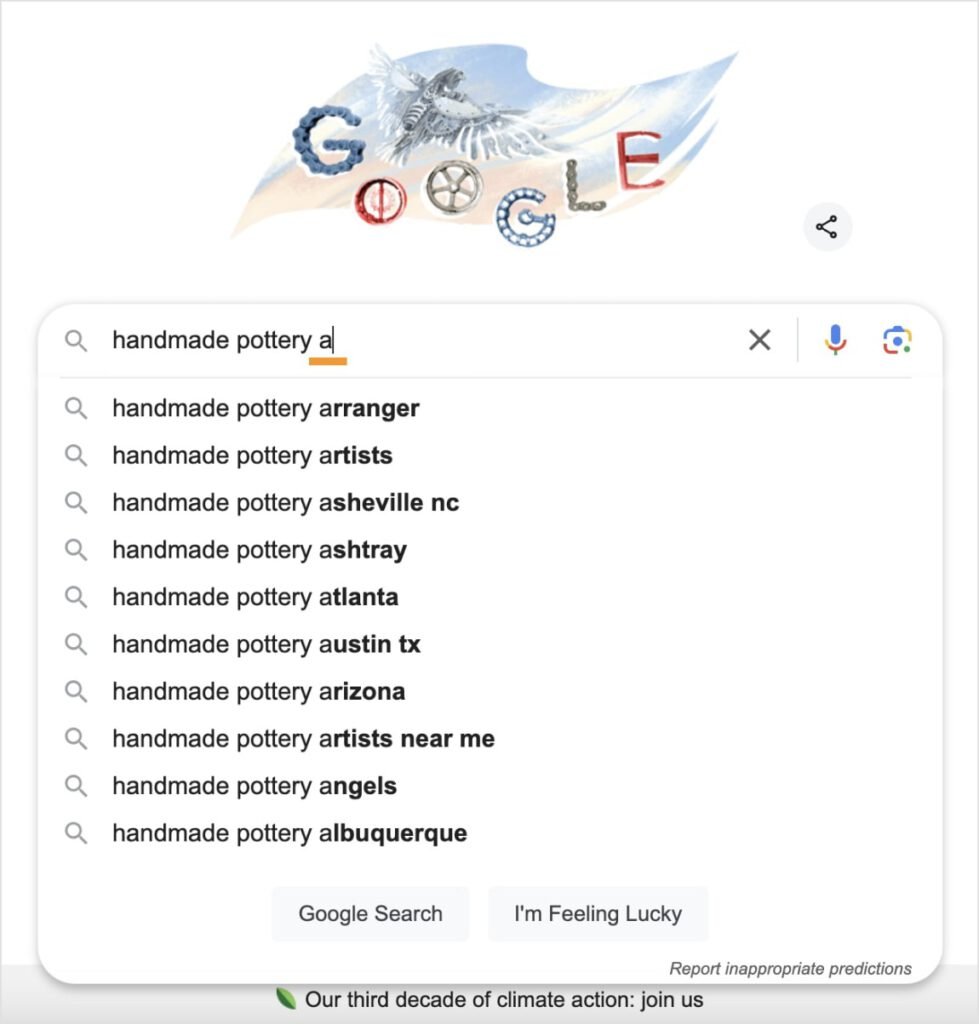Open Google Lens image search
The image size is (979, 1024).
897,340
